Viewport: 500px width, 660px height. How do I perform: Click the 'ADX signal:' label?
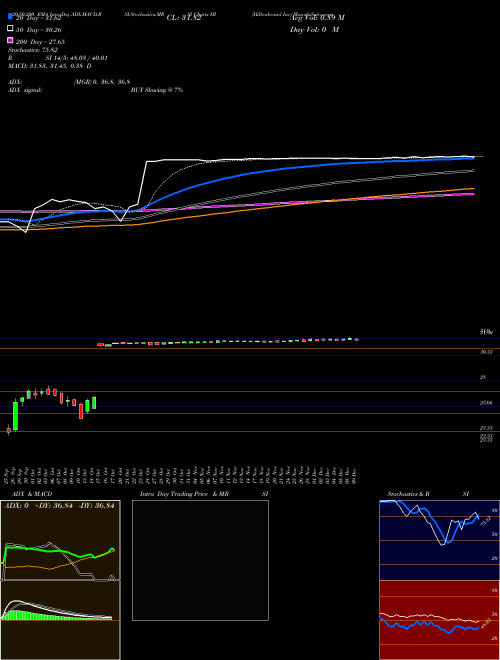[25, 90]
